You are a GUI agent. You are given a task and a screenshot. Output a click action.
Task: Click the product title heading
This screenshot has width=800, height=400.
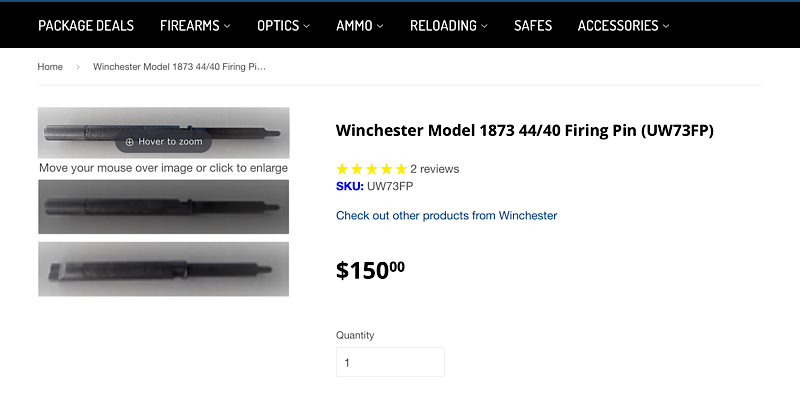coord(524,130)
